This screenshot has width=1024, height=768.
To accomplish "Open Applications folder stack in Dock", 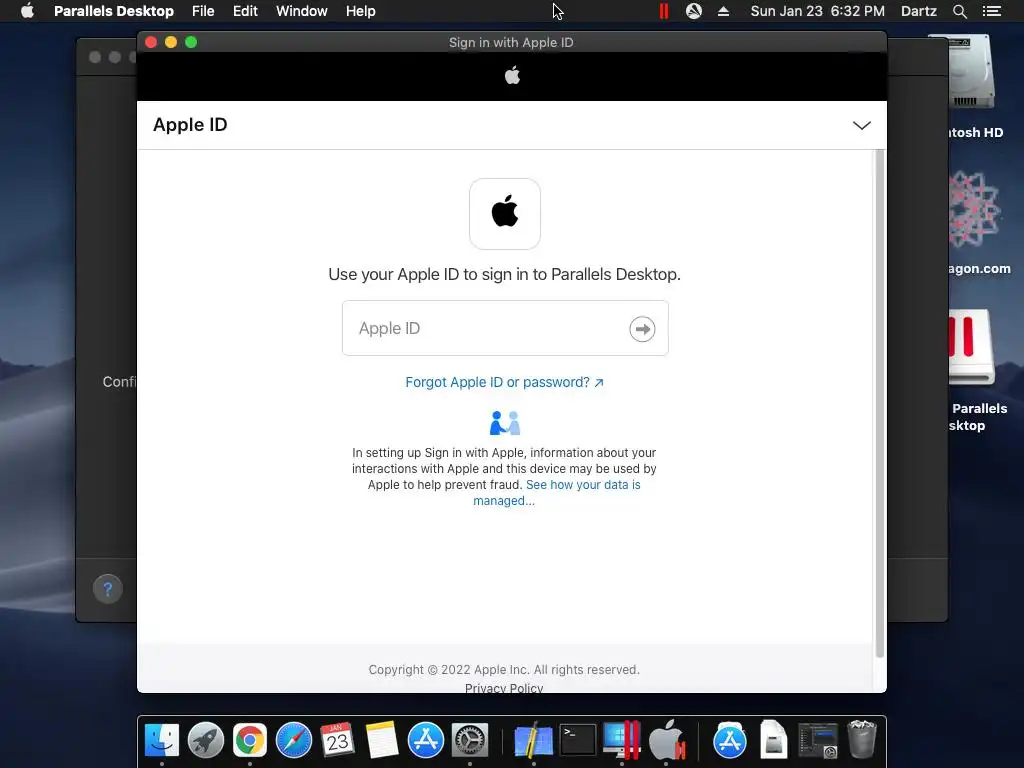I will [x=729, y=741].
